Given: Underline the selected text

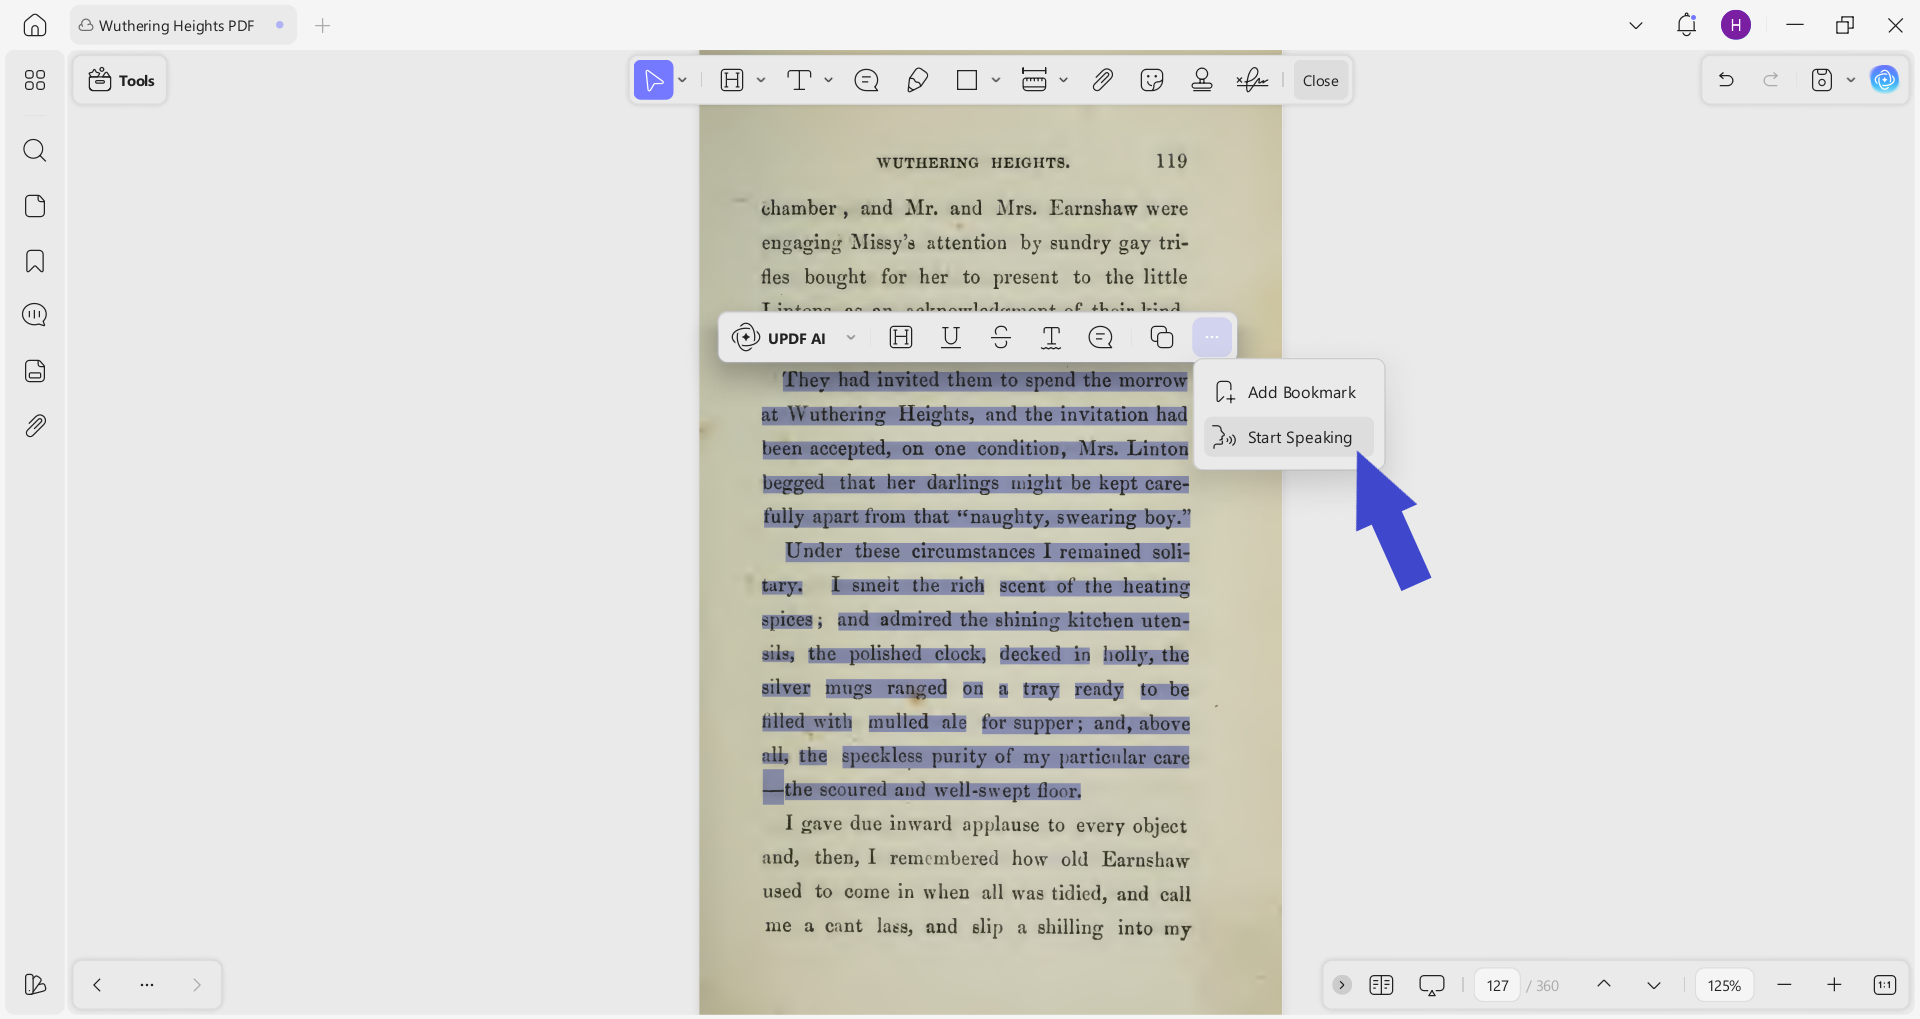Looking at the screenshot, I should (x=951, y=338).
